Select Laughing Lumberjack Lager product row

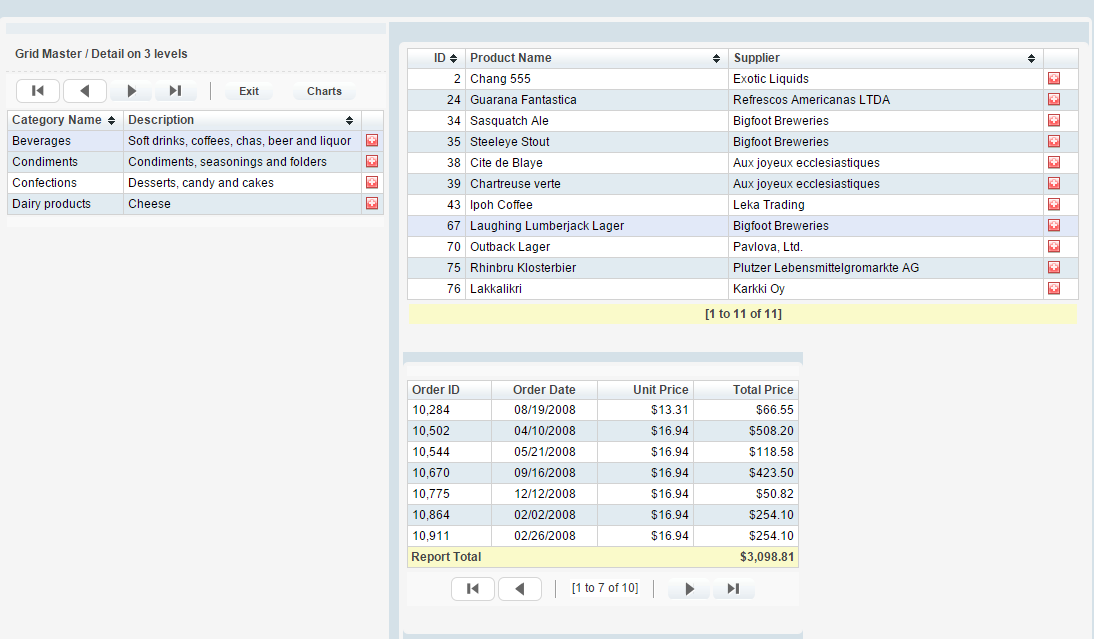click(546, 226)
